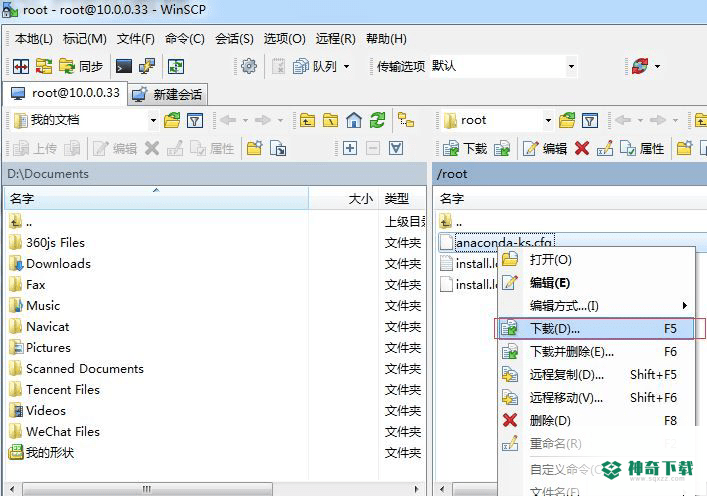Click the synchronize directories 同步 button
707x496 pixels.
point(81,67)
